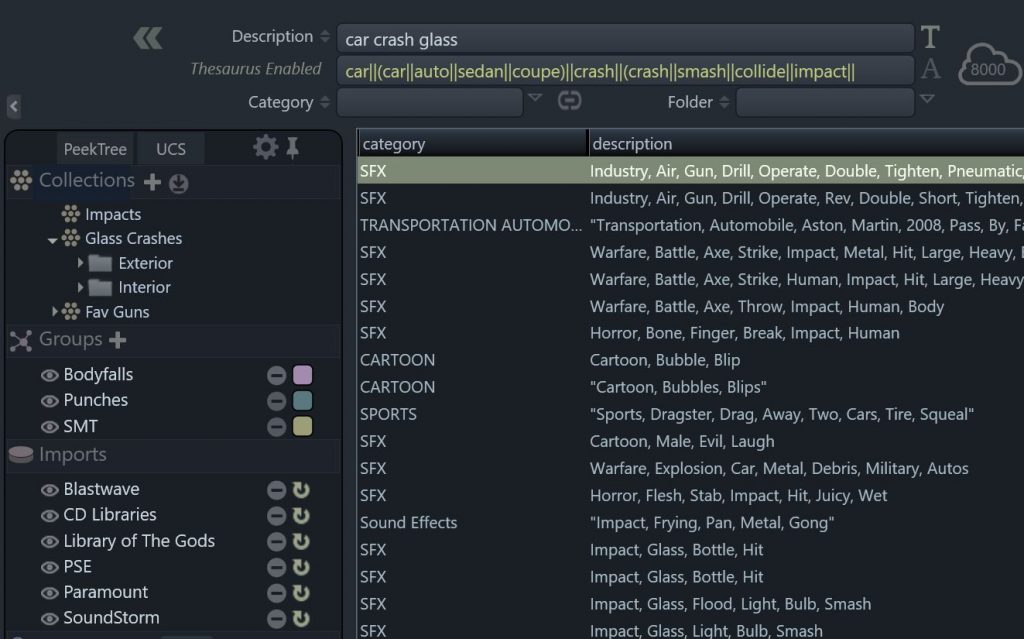Expand the Exterior folder
The height and width of the screenshot is (639, 1024).
[81, 263]
